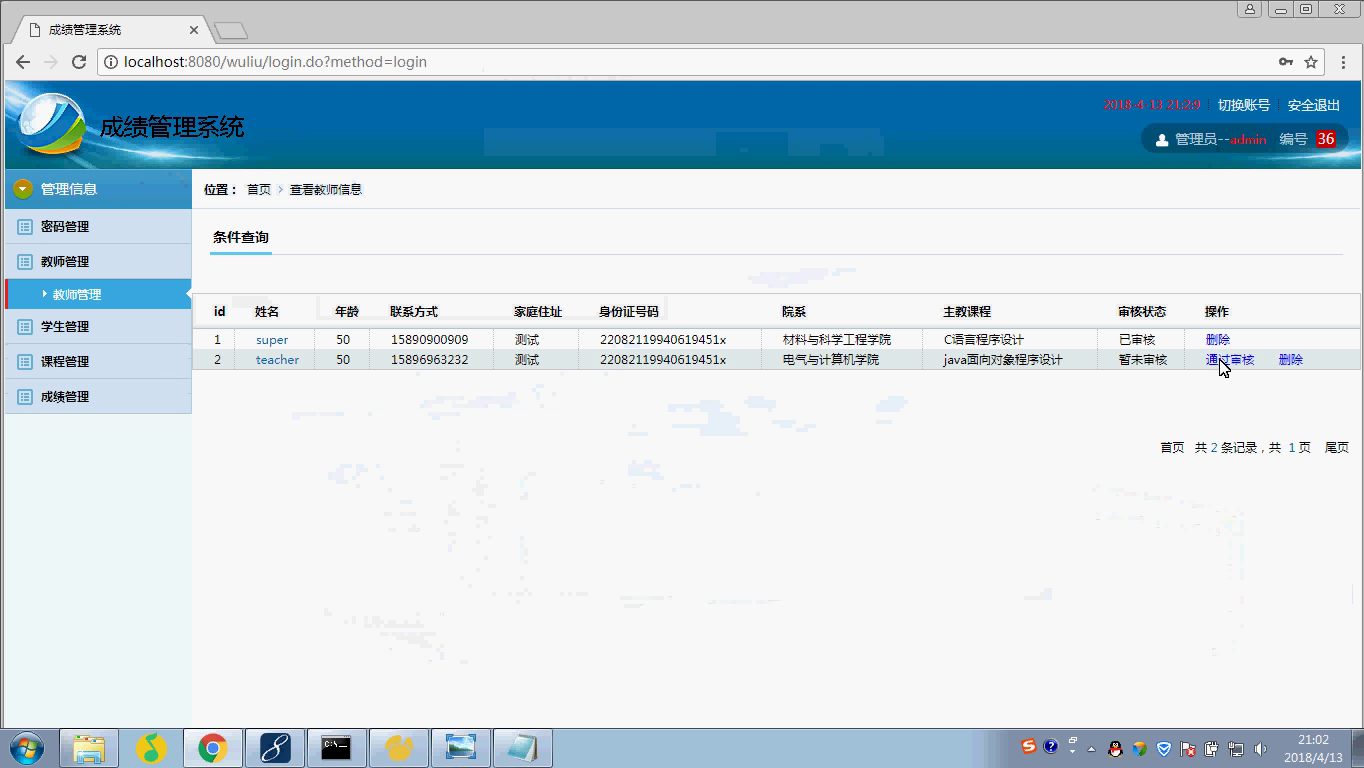Screen dimensions: 1364x768
Task: Click the browser back arrow
Action: point(23,62)
